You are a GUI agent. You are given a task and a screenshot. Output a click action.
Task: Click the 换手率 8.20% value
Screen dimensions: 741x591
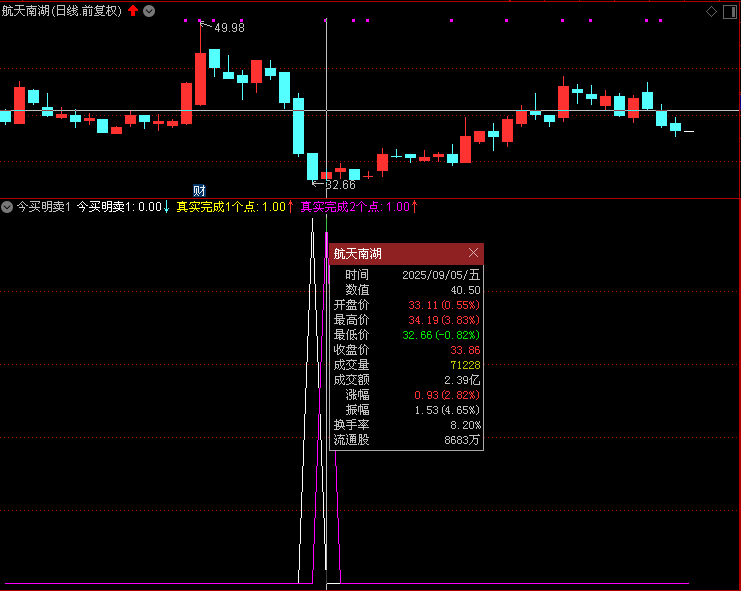click(465, 425)
